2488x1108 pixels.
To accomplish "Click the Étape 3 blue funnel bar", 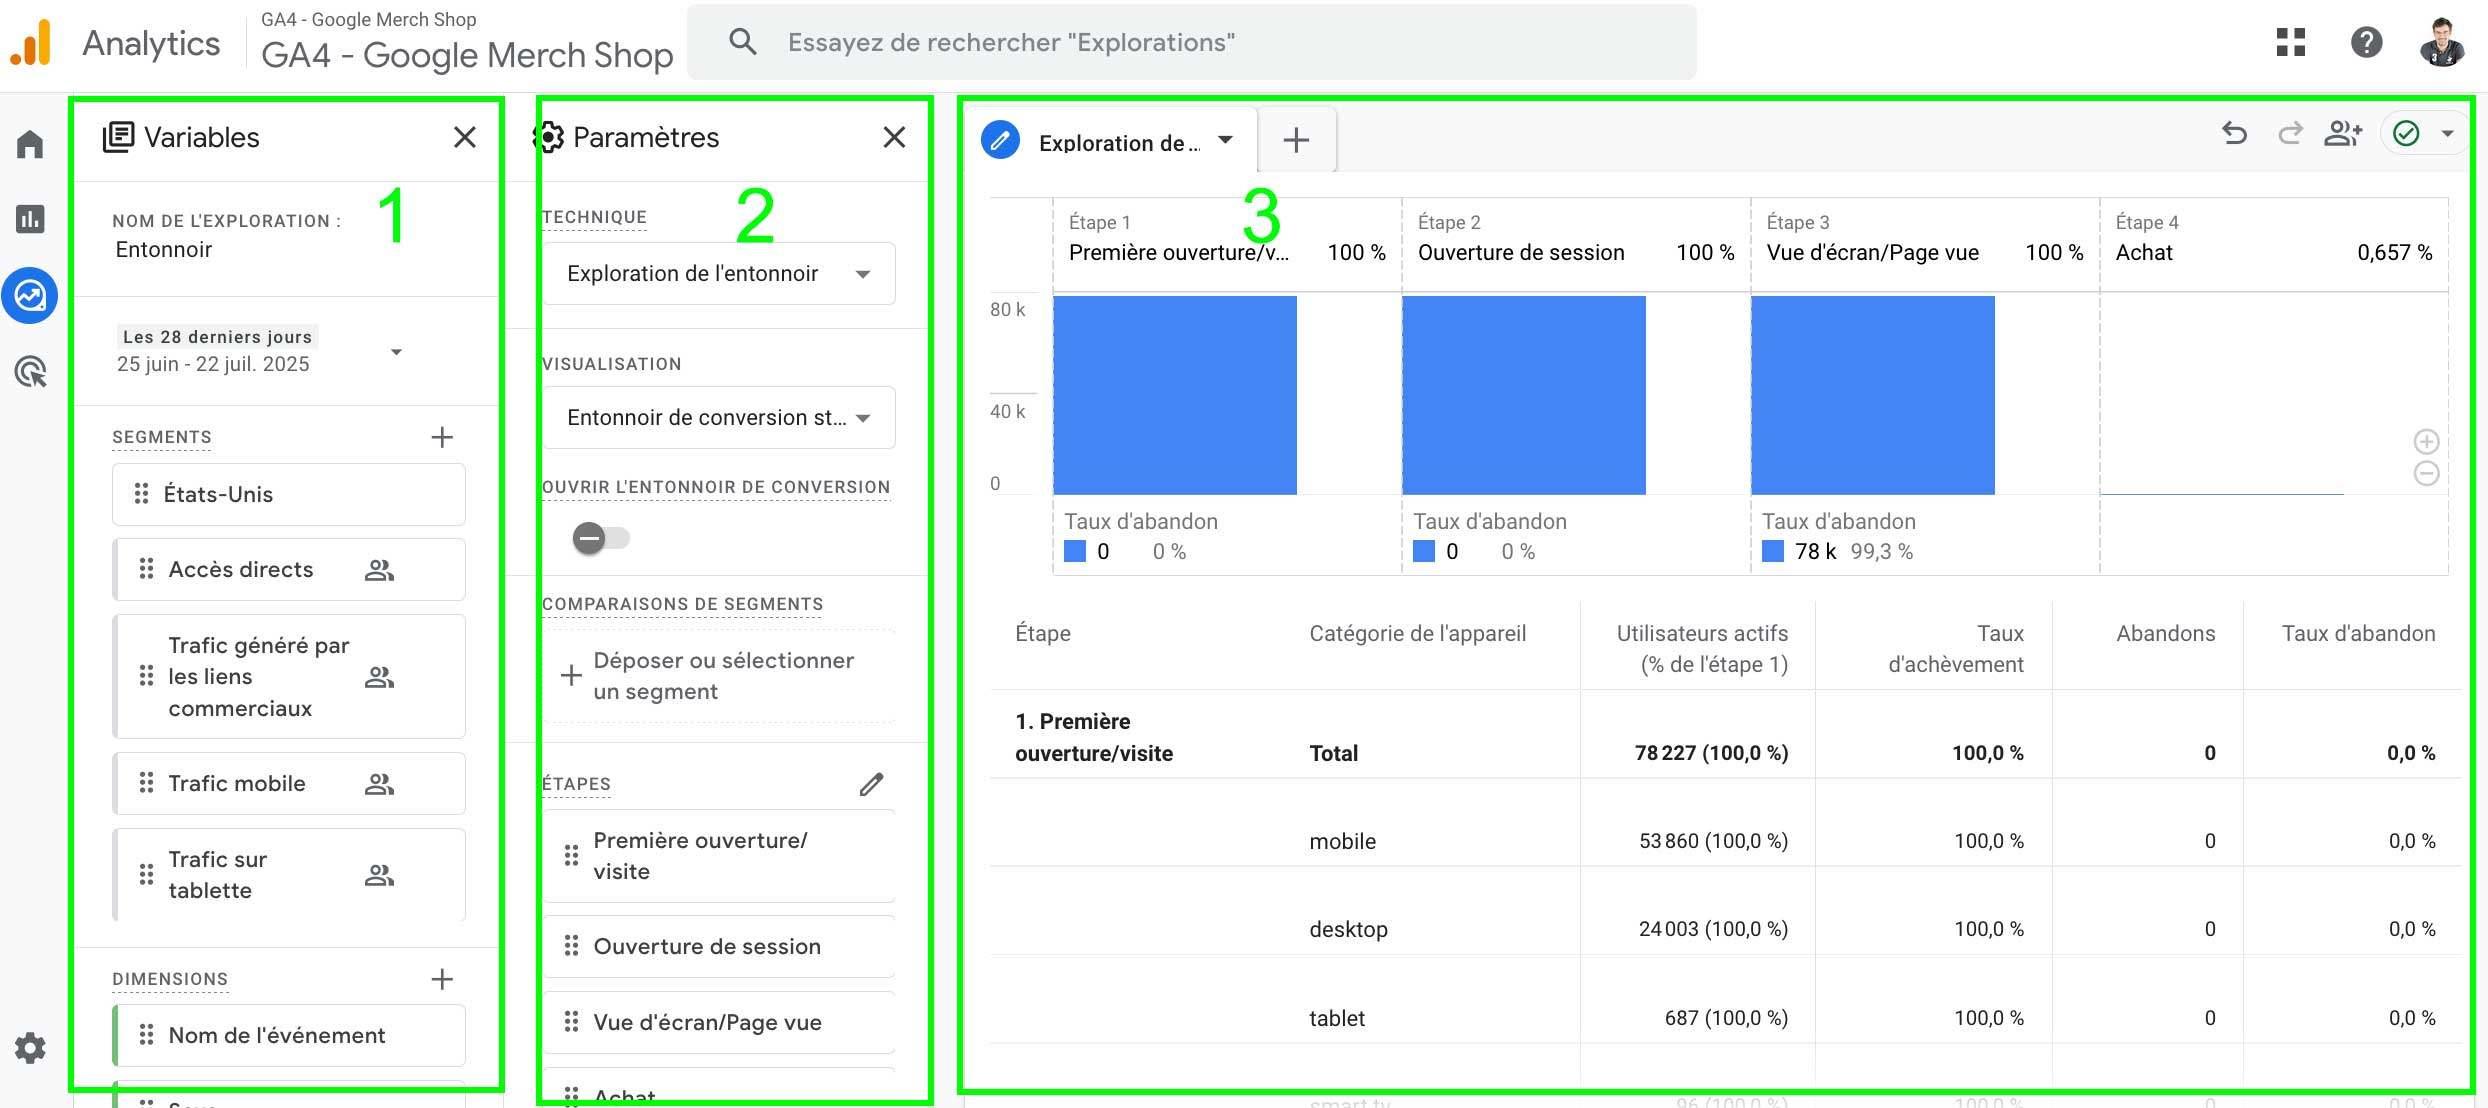I will [x=1873, y=395].
